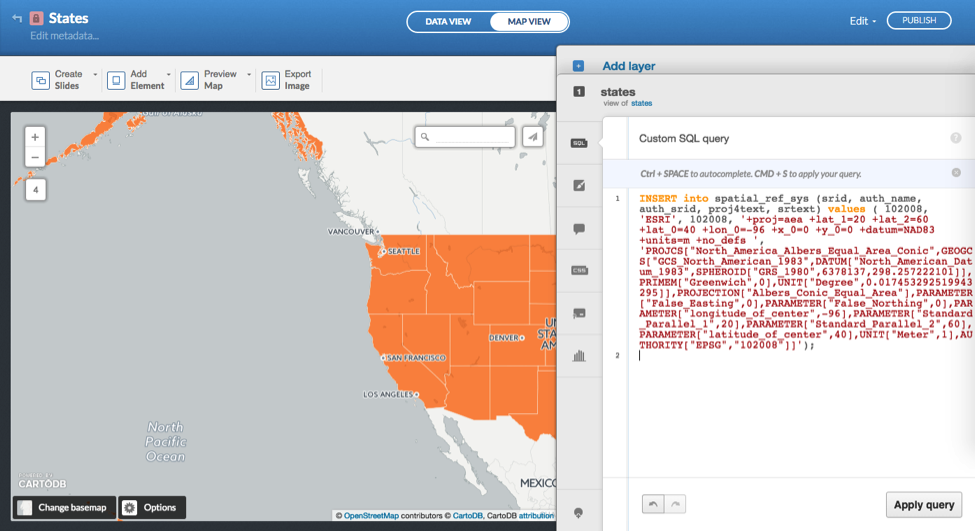
Task: Click the red lock privacy icon
Action: click(x=37, y=18)
